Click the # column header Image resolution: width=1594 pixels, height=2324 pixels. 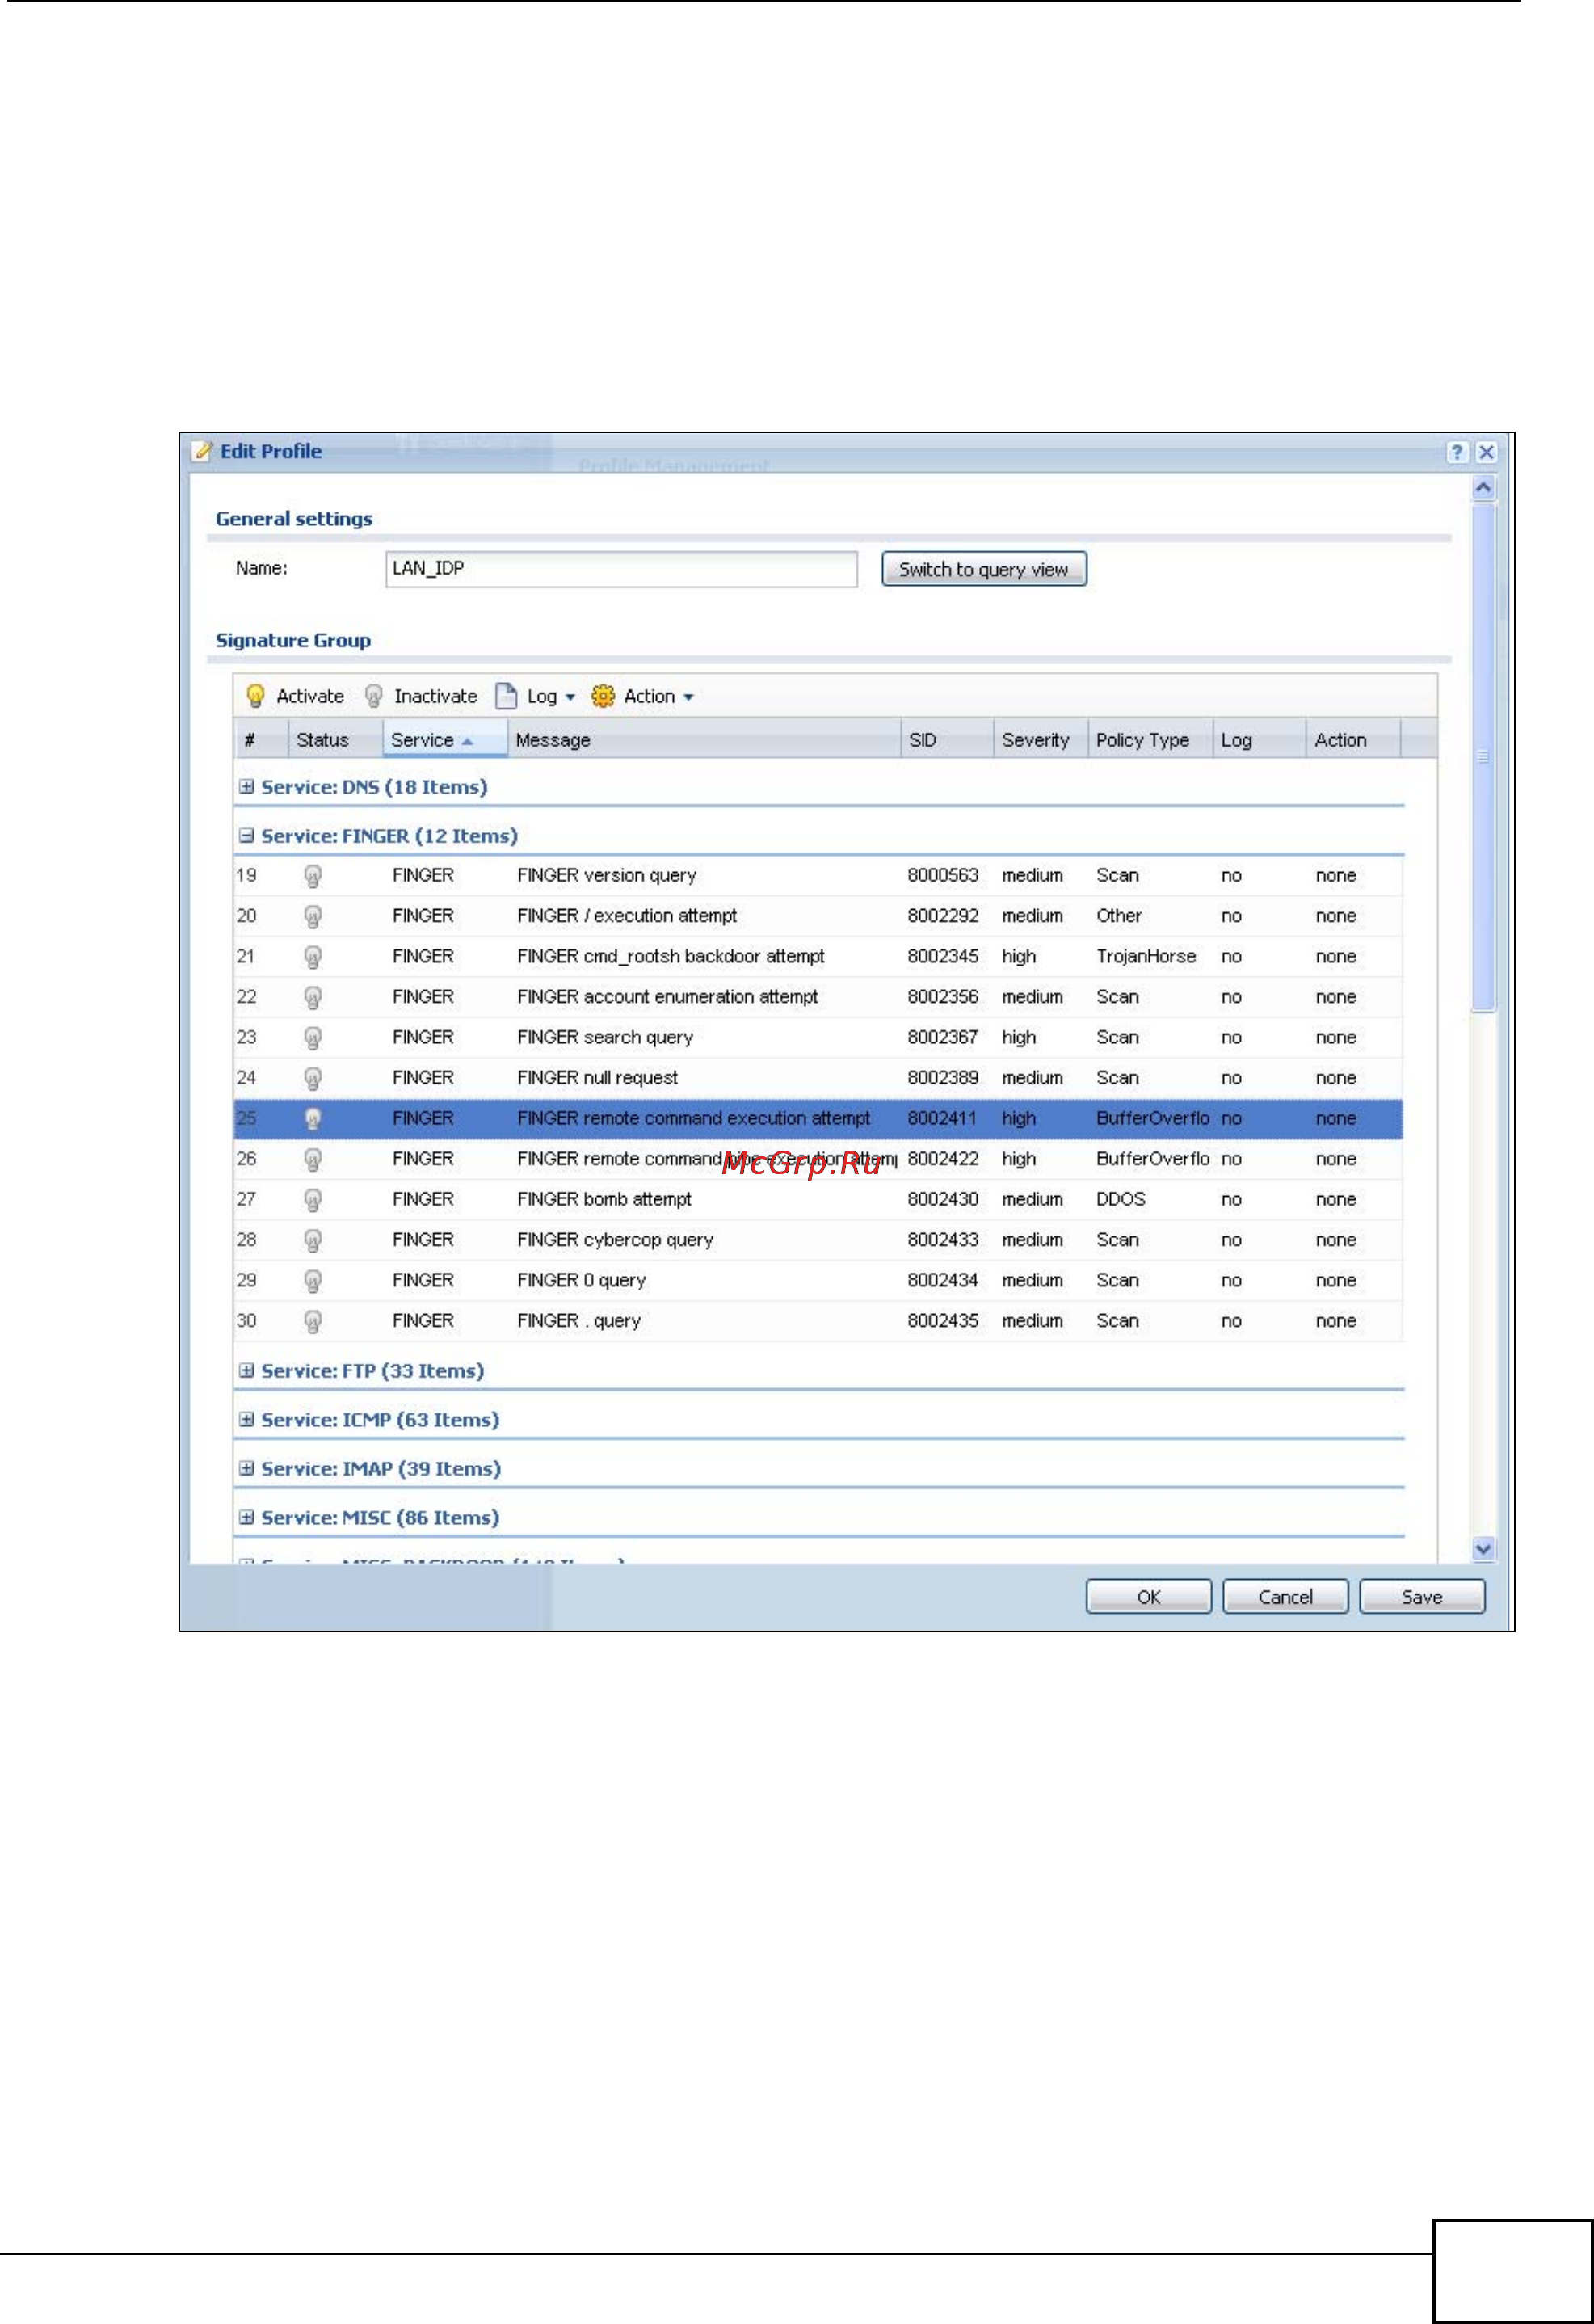pyautogui.click(x=261, y=740)
